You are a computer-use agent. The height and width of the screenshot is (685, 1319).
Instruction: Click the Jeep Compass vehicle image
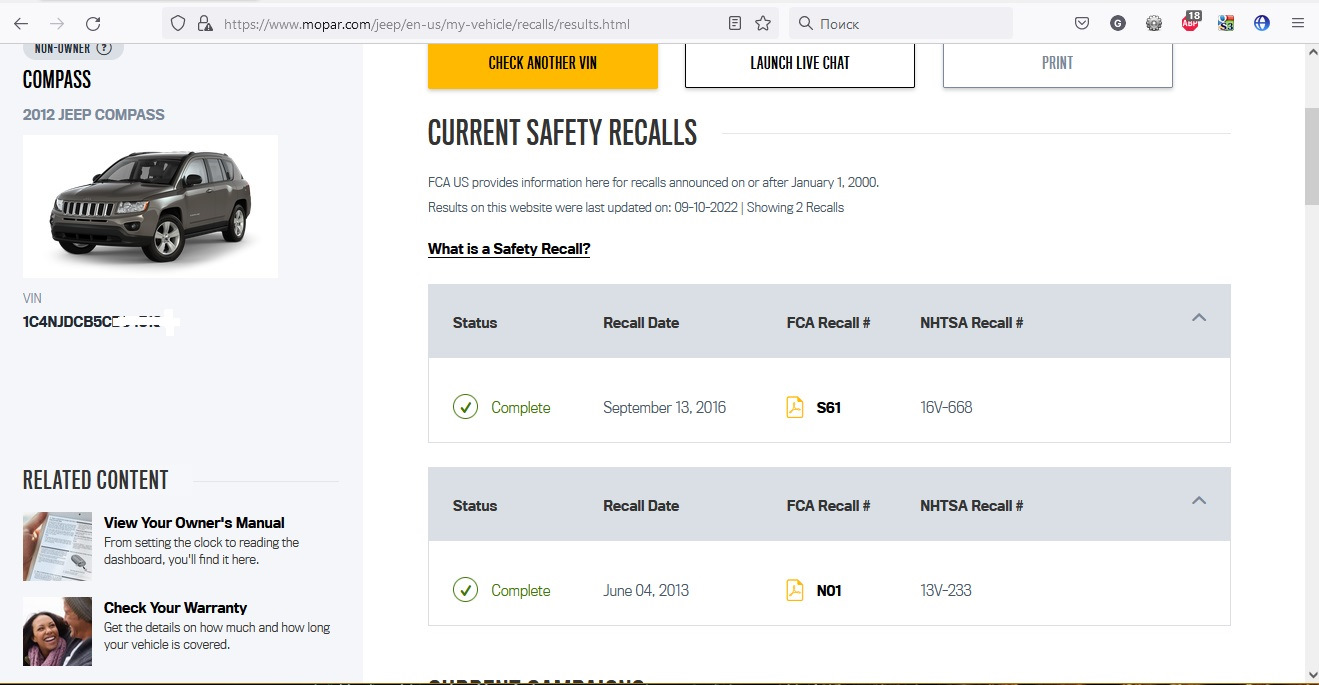point(151,206)
